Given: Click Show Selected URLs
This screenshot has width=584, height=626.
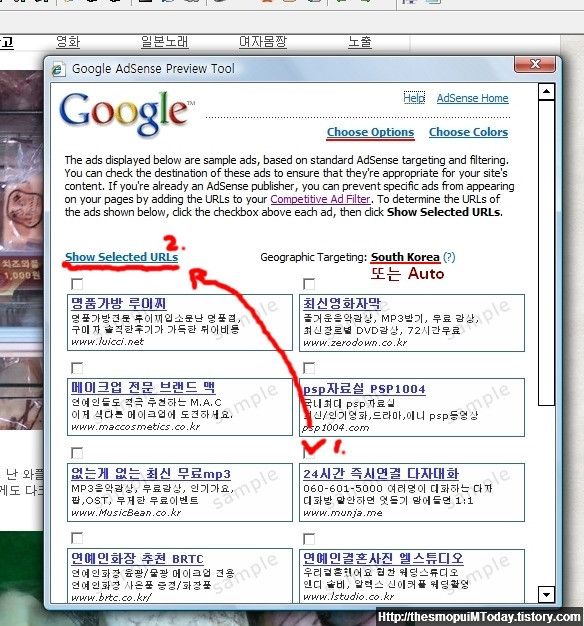Looking at the screenshot, I should pos(122,257).
